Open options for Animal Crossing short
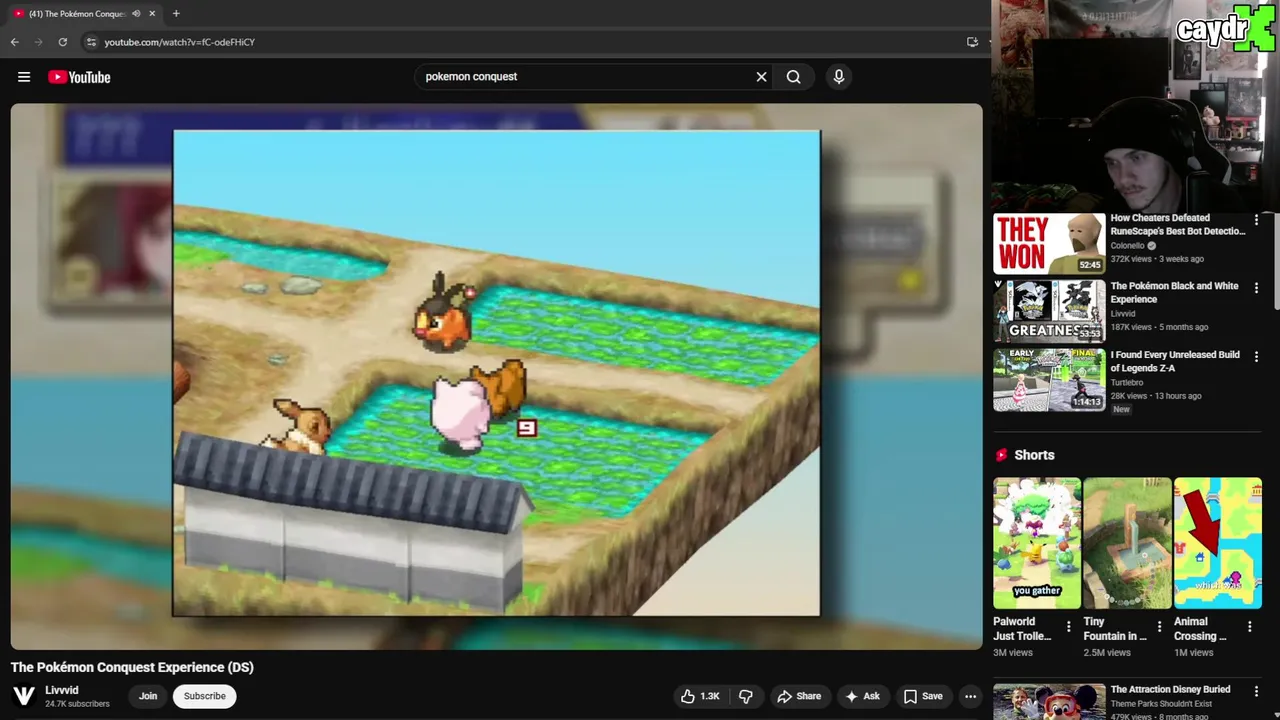 click(x=1249, y=627)
